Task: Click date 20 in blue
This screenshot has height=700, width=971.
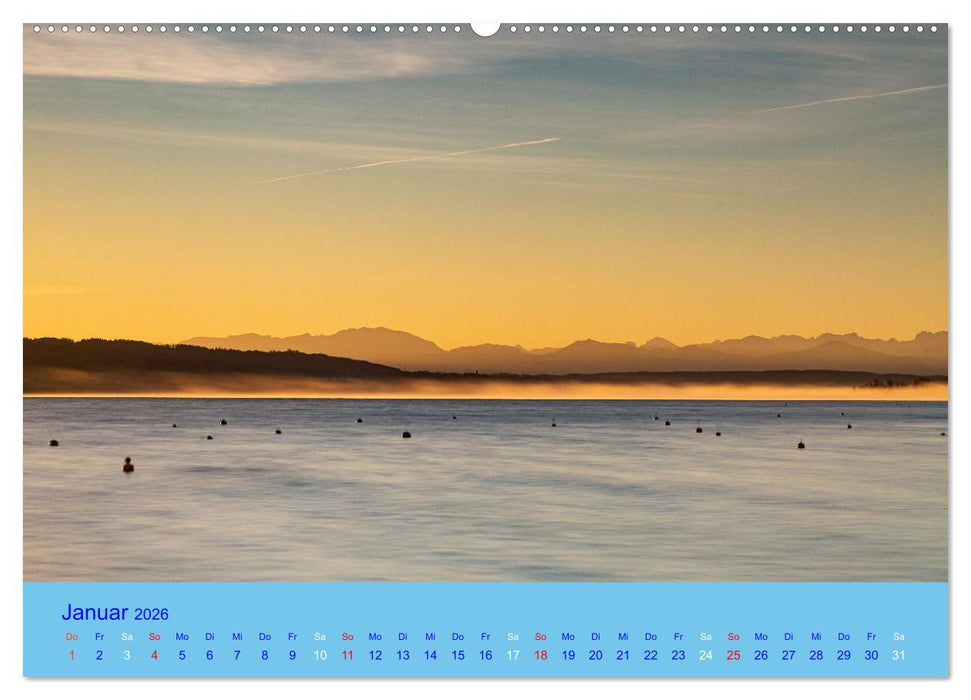Action: [x=596, y=653]
